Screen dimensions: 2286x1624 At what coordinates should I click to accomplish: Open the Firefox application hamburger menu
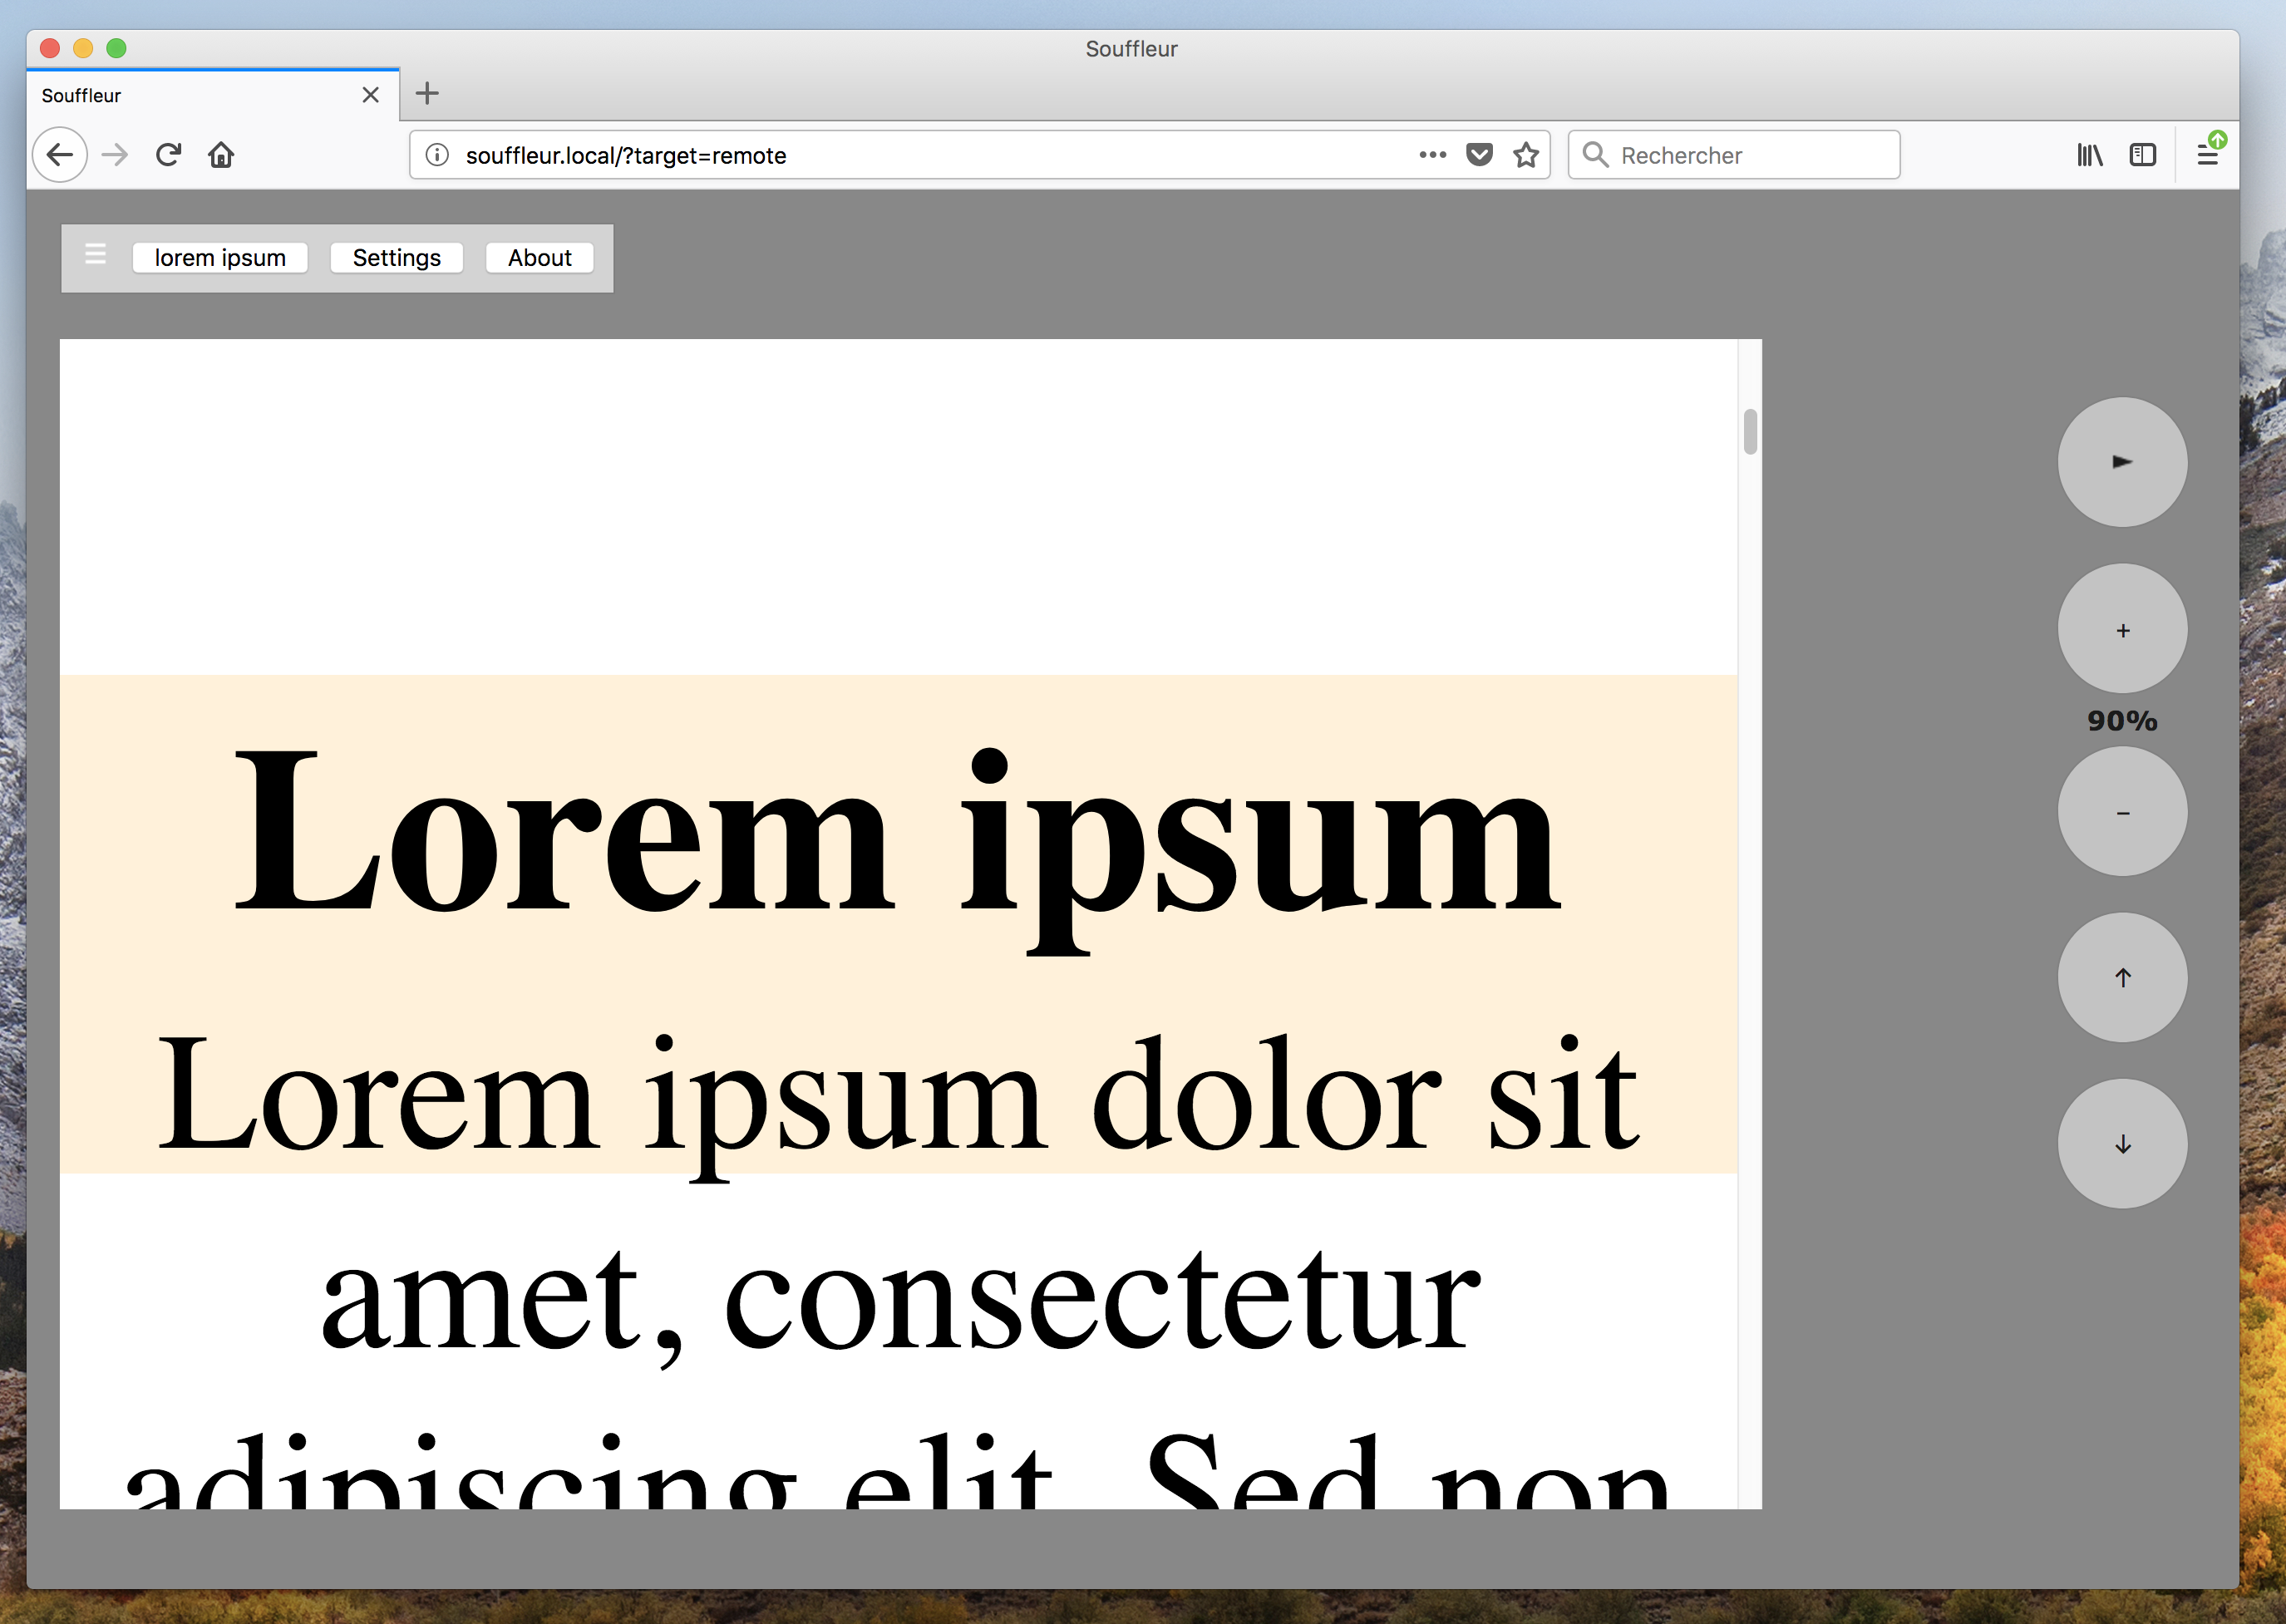[x=2206, y=155]
